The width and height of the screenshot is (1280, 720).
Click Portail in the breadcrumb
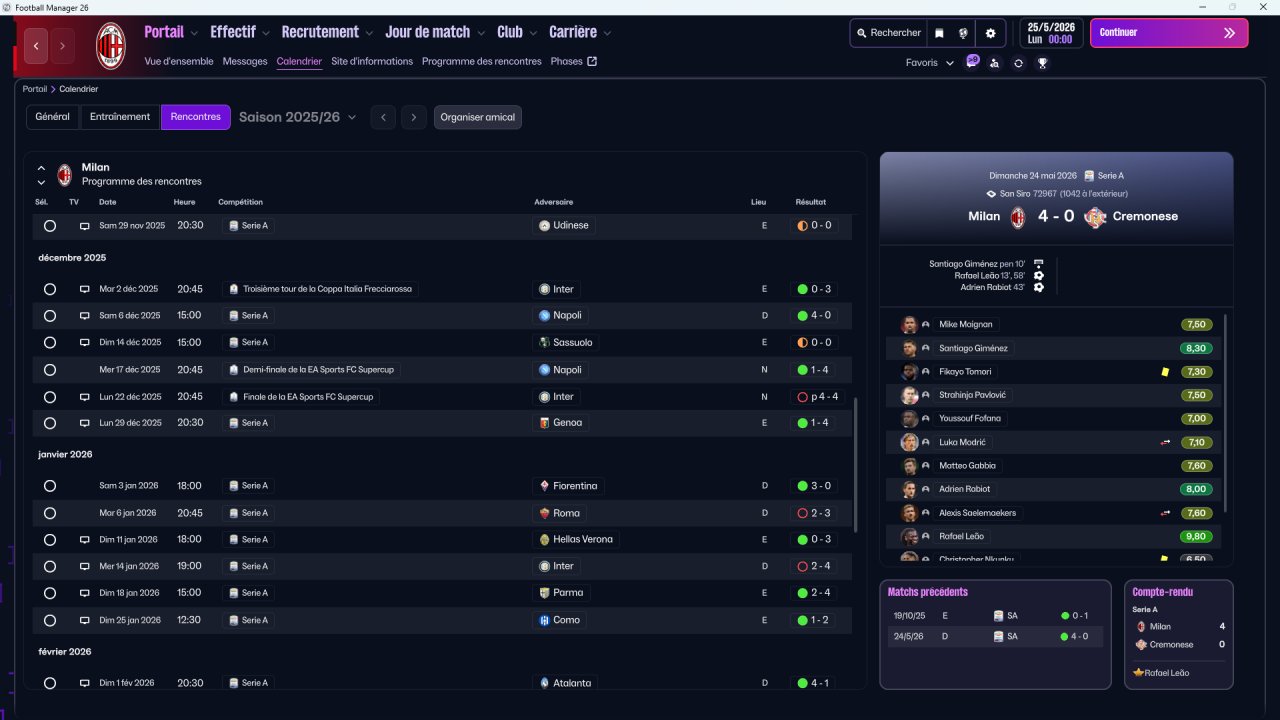coord(35,89)
